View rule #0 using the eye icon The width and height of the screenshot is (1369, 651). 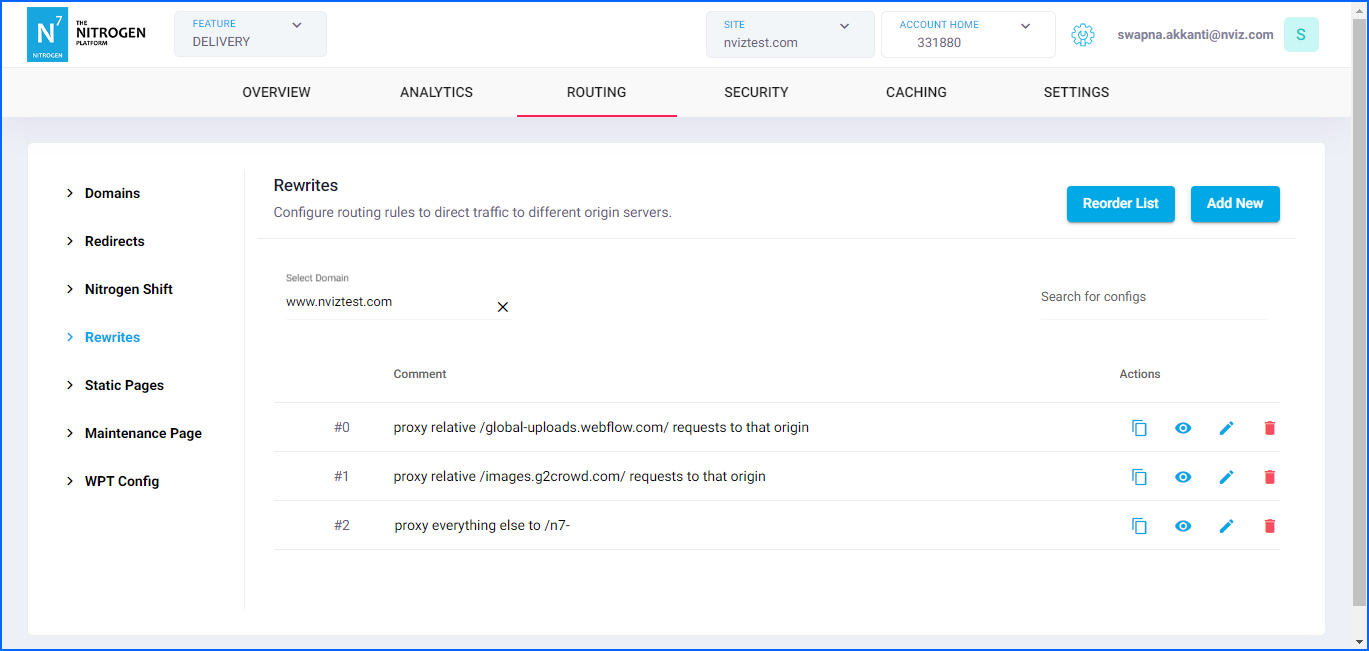point(1183,428)
